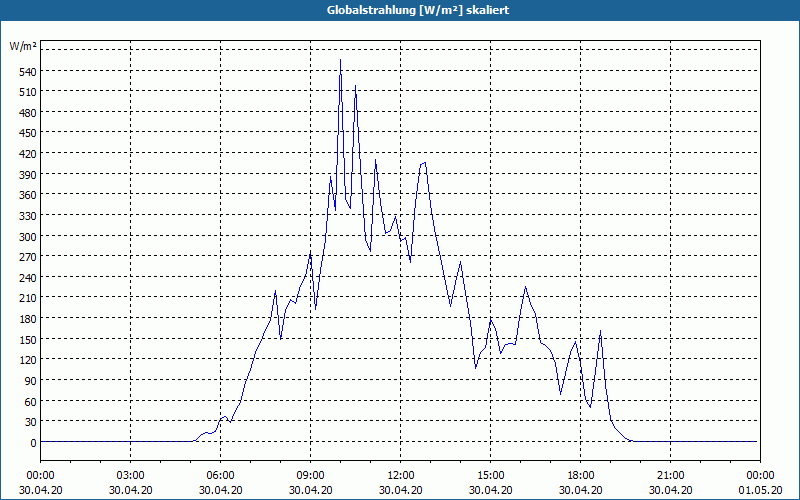Select the y-axis value 180
Viewport: 800px width, 500px height.
tap(28, 319)
